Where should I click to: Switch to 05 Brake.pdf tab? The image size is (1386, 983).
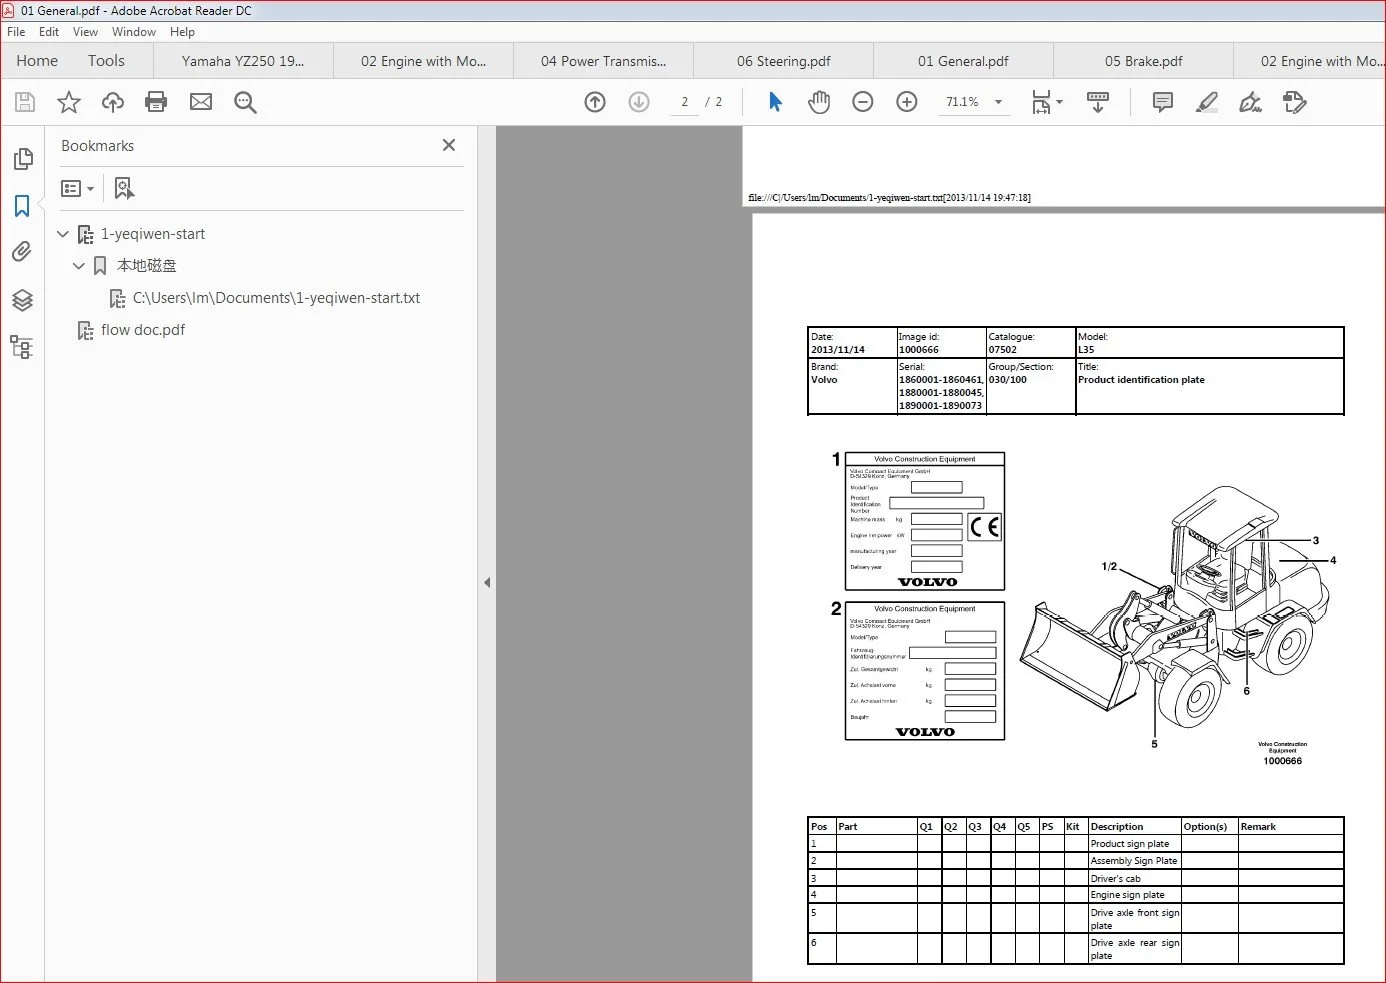pos(1143,61)
